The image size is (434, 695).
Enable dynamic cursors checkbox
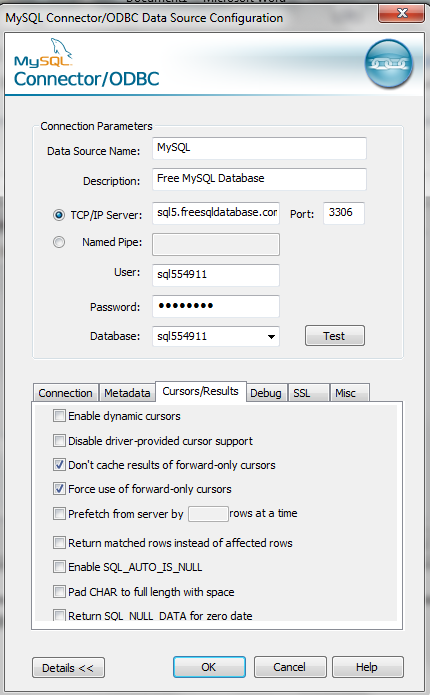tap(59, 416)
